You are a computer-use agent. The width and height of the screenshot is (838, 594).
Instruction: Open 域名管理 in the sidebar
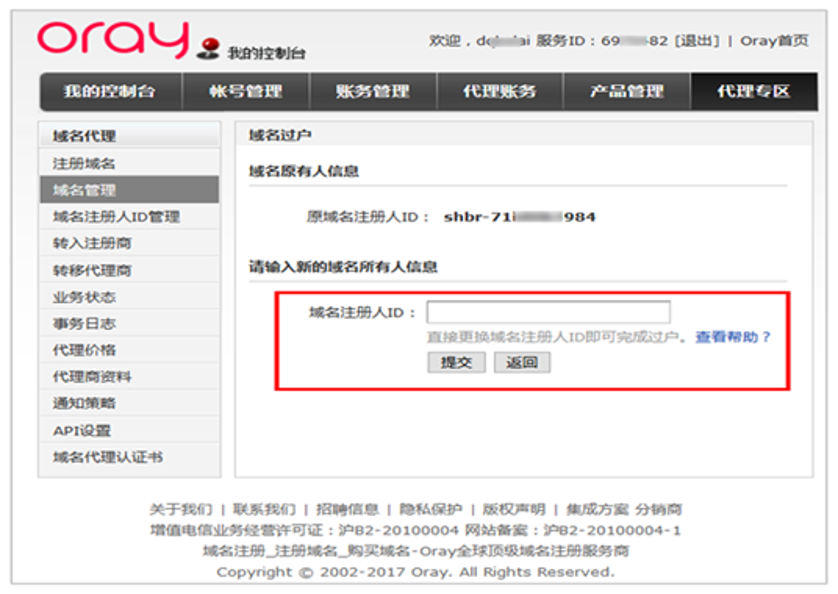(85, 190)
